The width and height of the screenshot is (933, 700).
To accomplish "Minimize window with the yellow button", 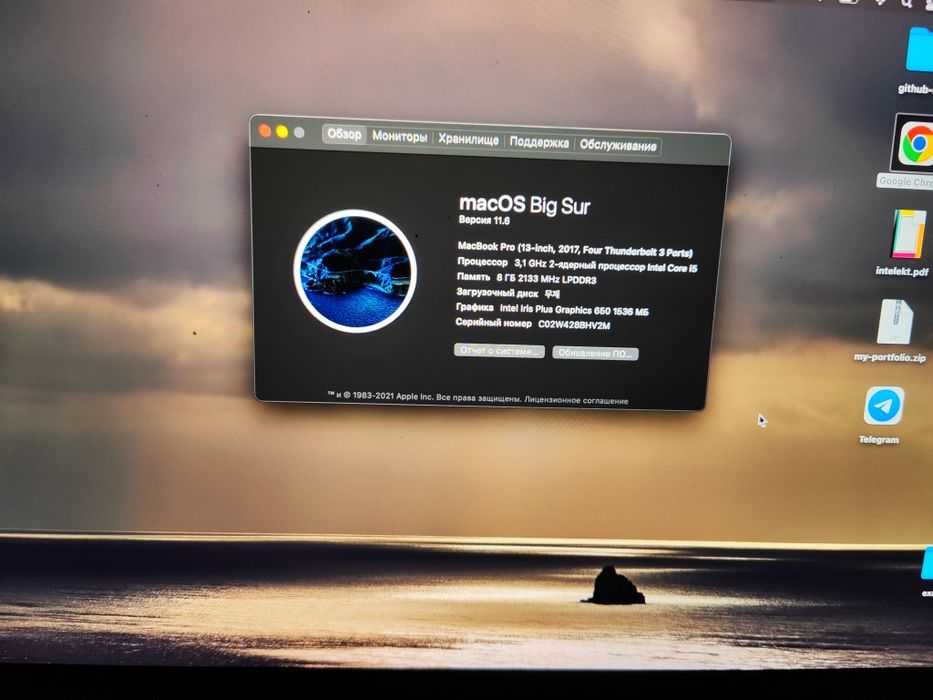I will (x=282, y=132).
